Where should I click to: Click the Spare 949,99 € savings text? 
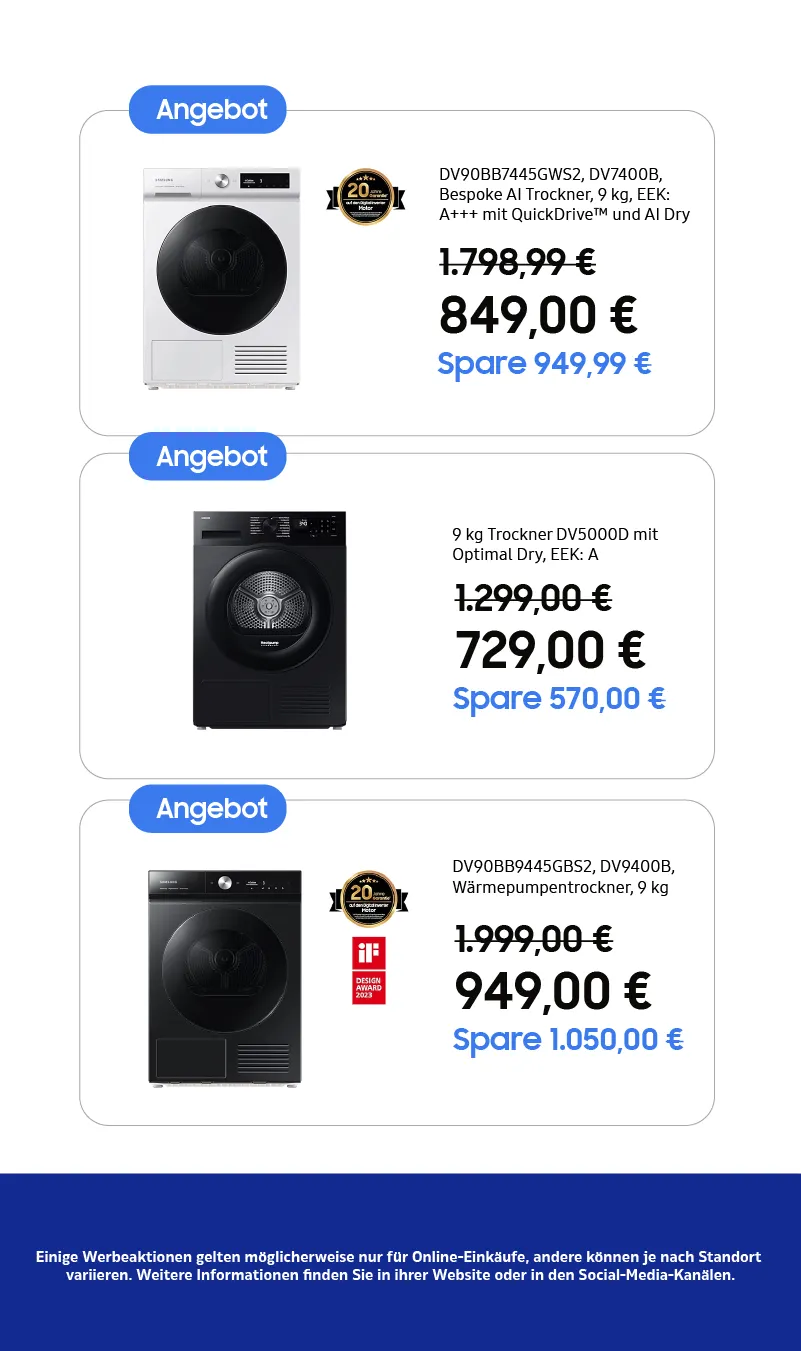click(544, 364)
